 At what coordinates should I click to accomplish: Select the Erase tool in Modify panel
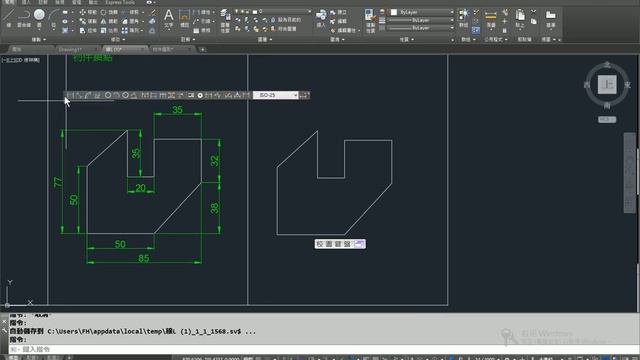[x=152, y=12]
